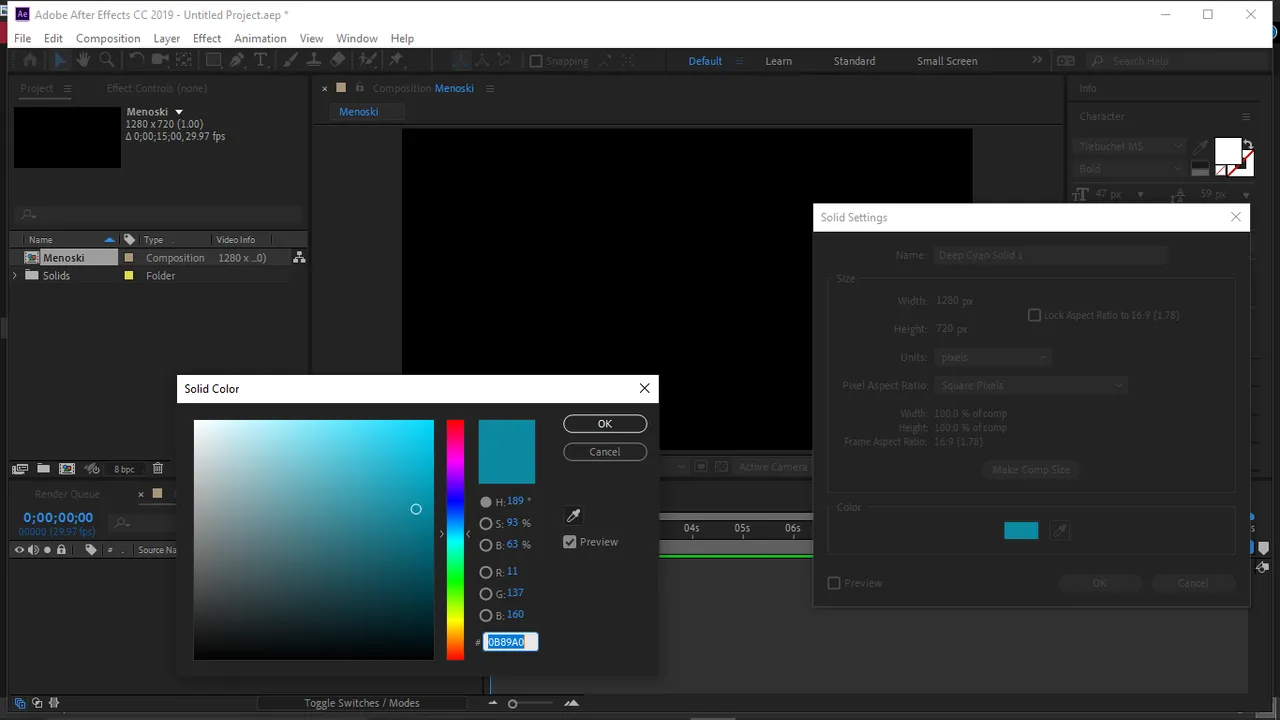Click the vertical hue slider strip
This screenshot has width=1280, height=720.
(x=455, y=540)
